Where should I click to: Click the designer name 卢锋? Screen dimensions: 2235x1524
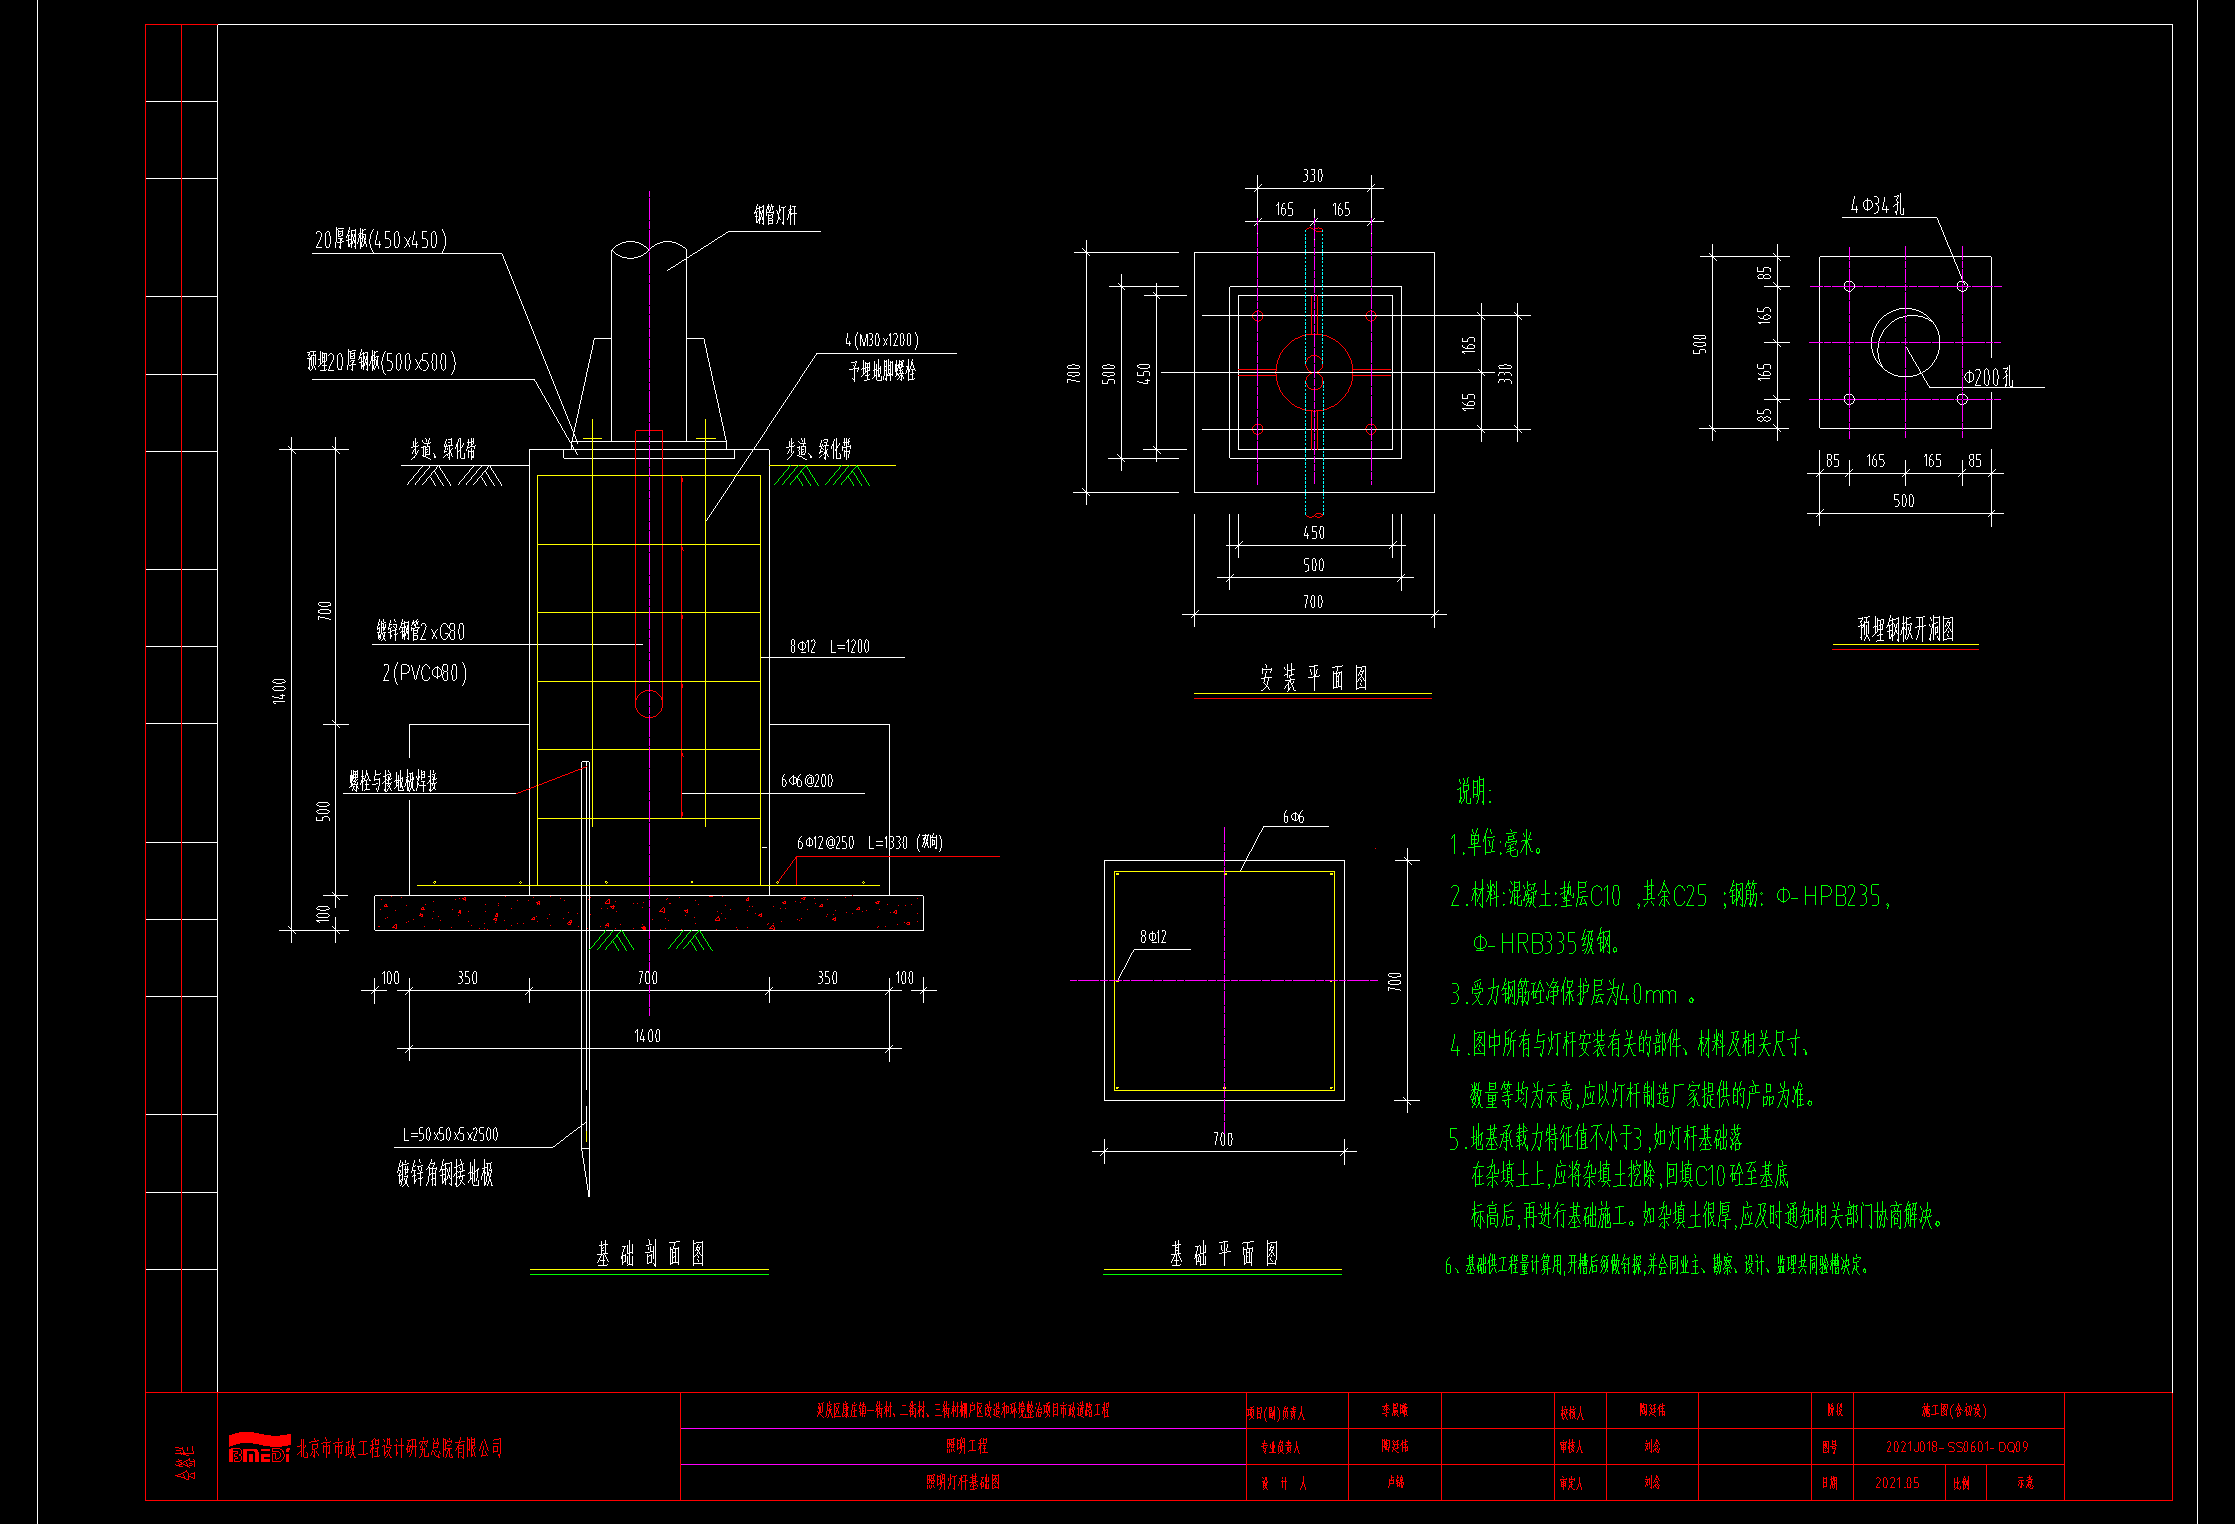coord(1395,1482)
